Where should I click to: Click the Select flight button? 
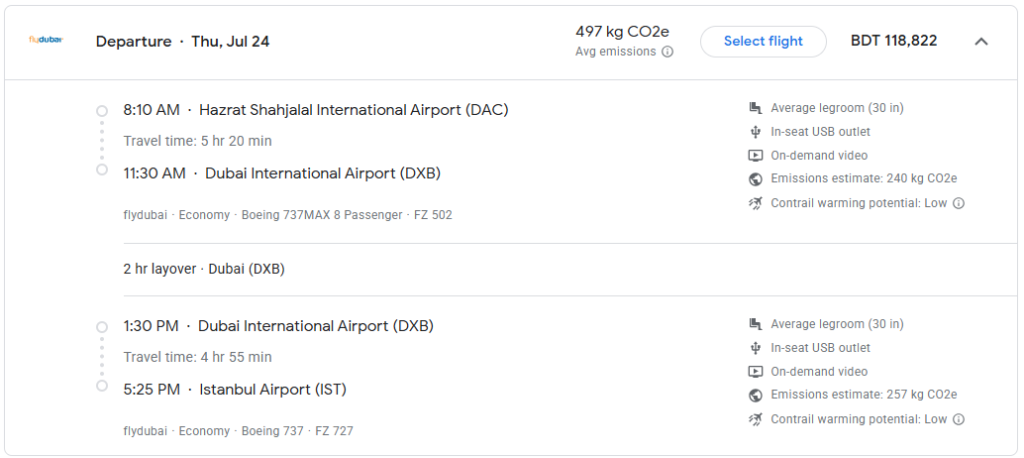763,41
